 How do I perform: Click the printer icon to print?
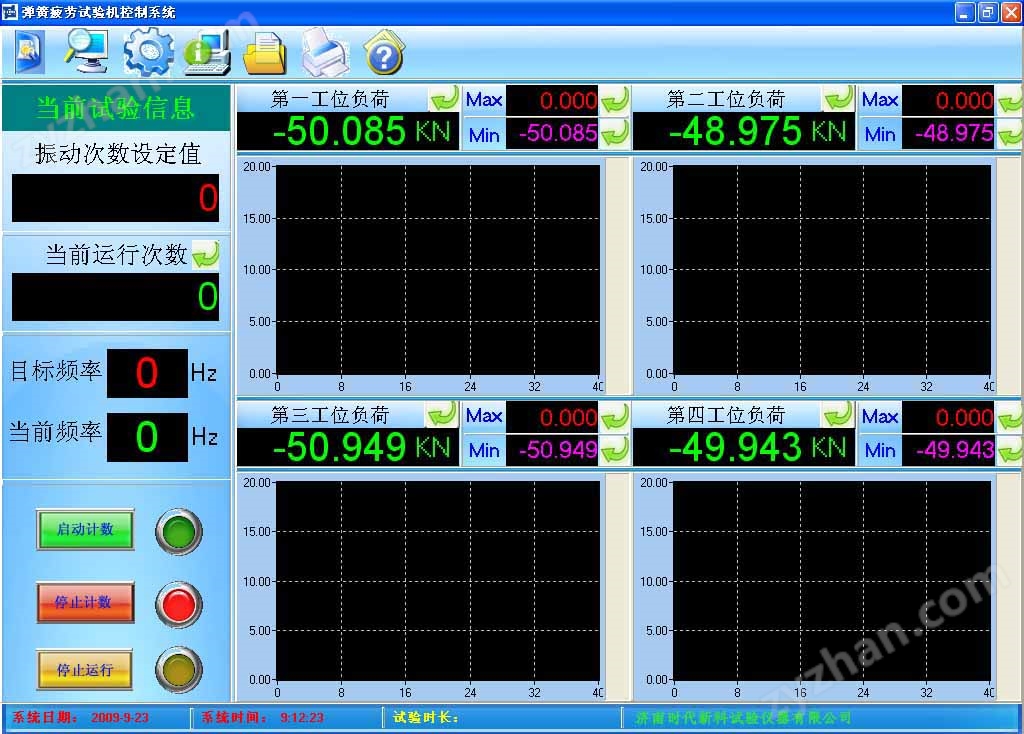click(325, 52)
